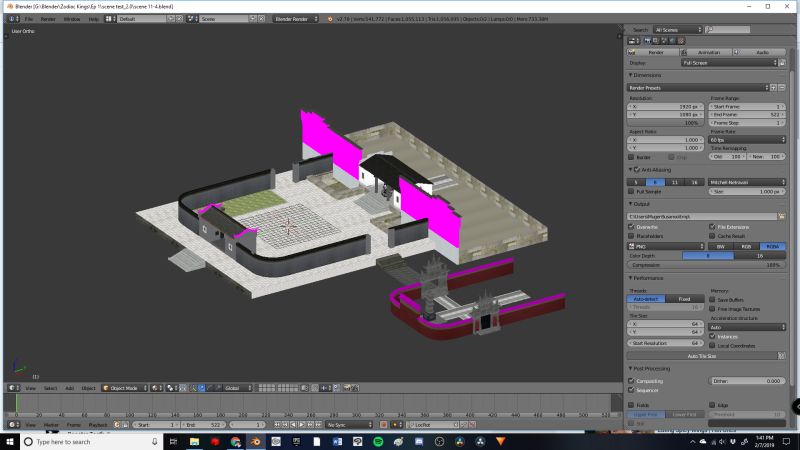Click the Render image button

point(653,52)
